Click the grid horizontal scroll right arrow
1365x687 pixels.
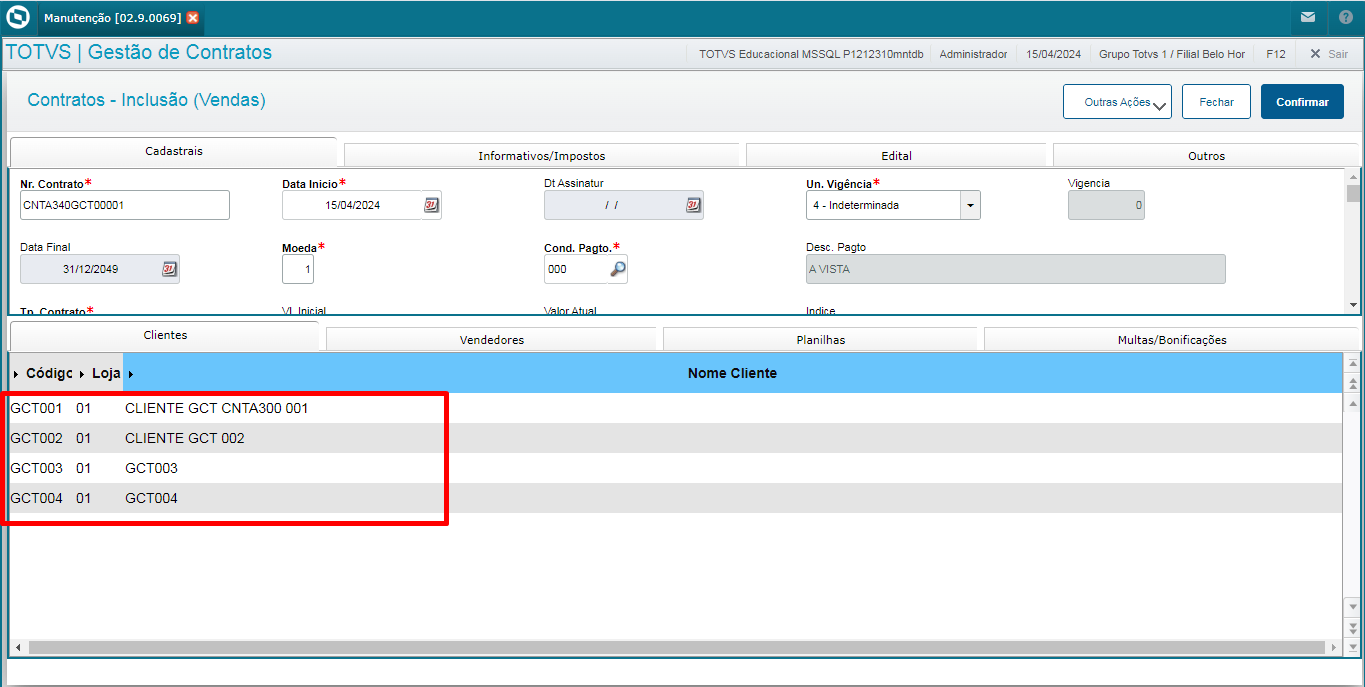pos(1336,648)
